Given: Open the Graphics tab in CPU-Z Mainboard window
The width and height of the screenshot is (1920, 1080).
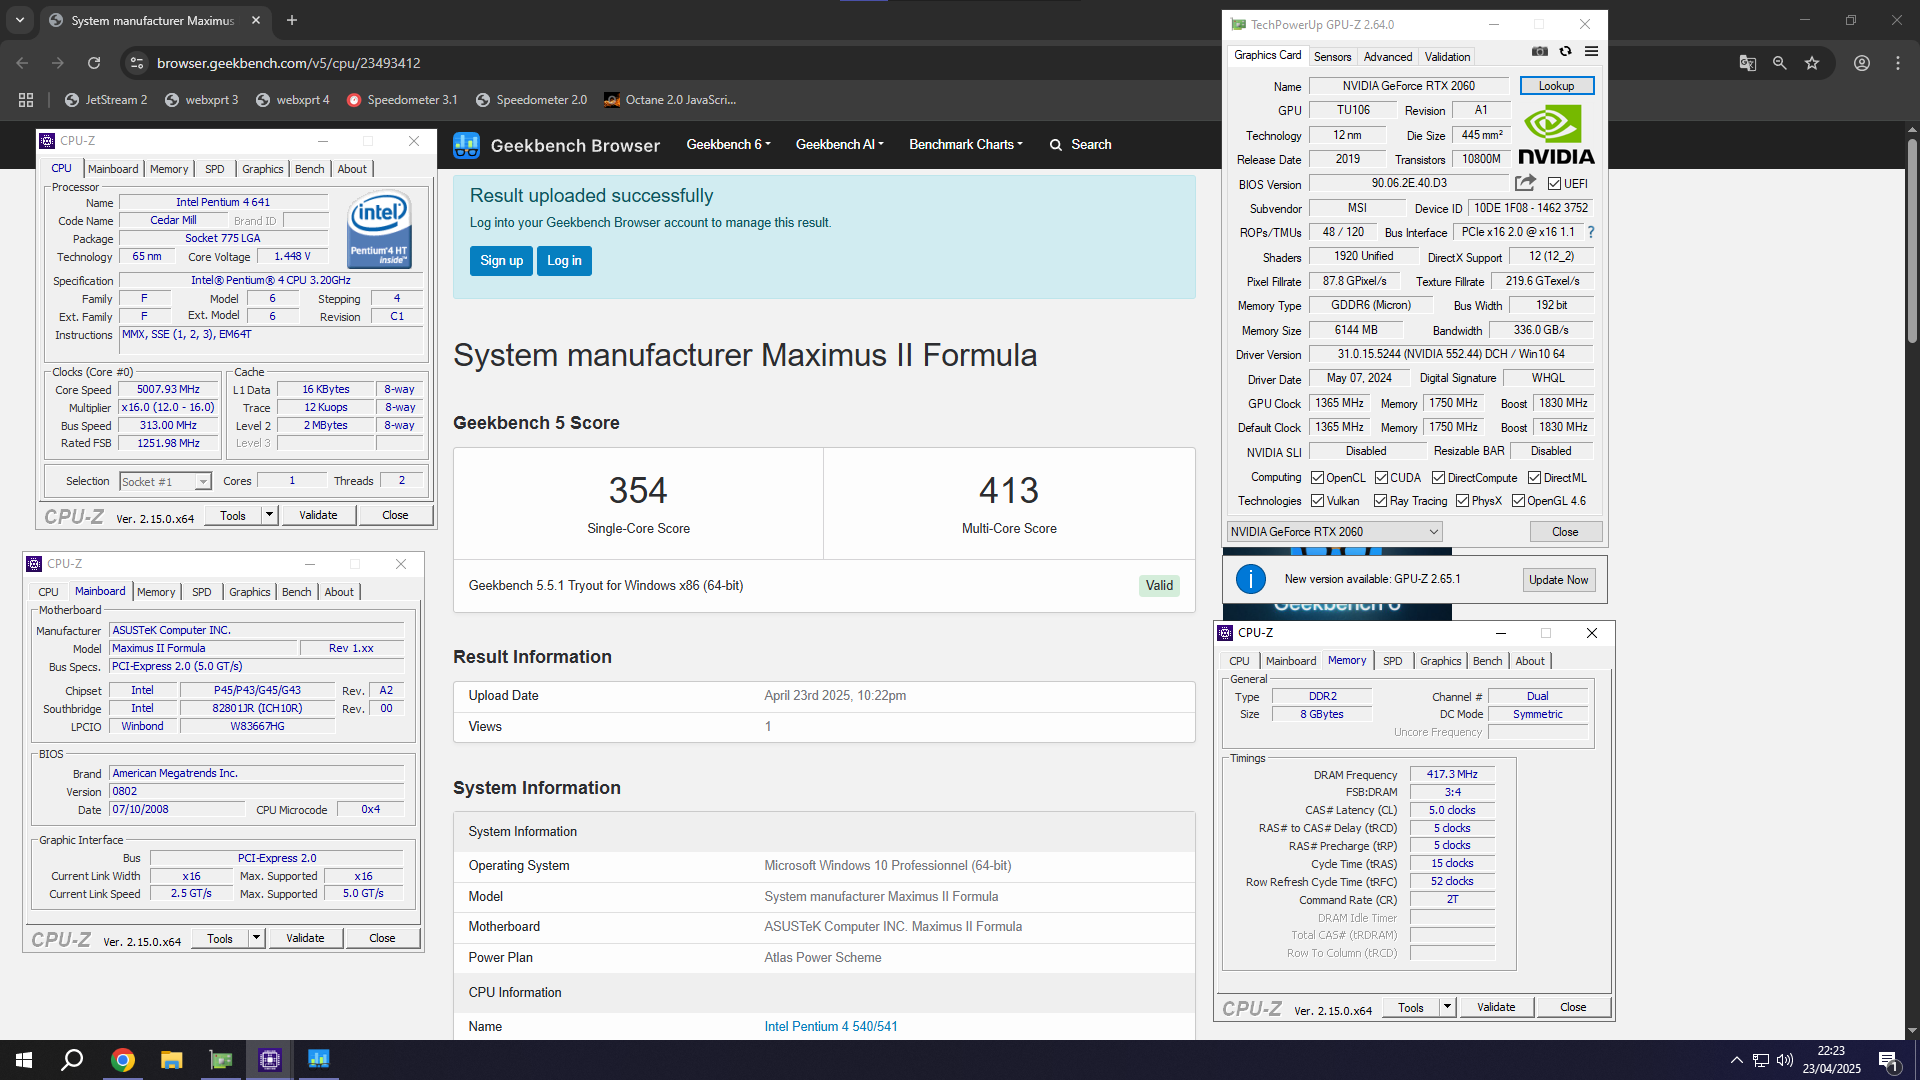Looking at the screenshot, I should (x=249, y=592).
